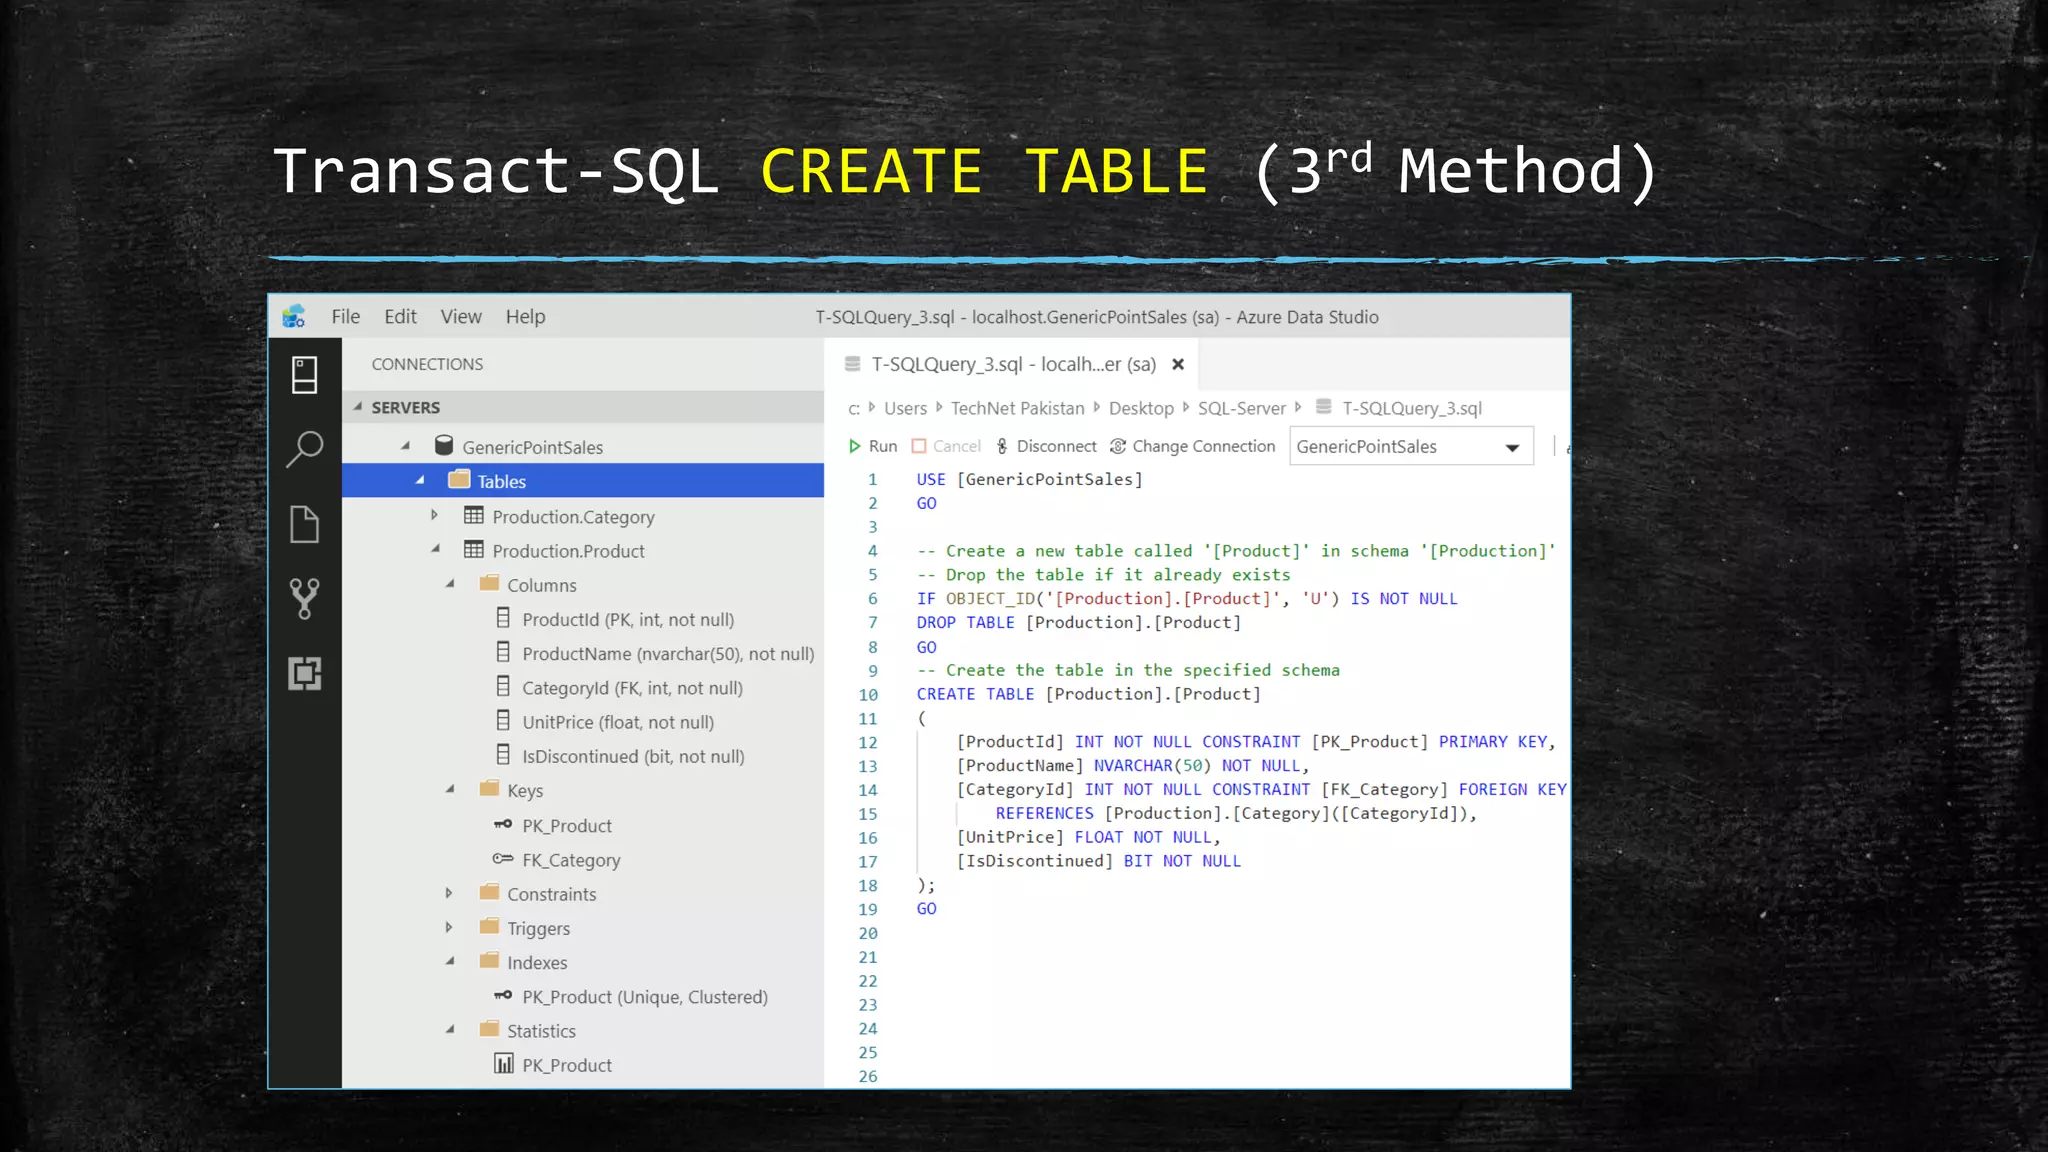This screenshot has height=1152, width=2048.
Task: Click the Cancel square icon
Action: pyautogui.click(x=919, y=446)
